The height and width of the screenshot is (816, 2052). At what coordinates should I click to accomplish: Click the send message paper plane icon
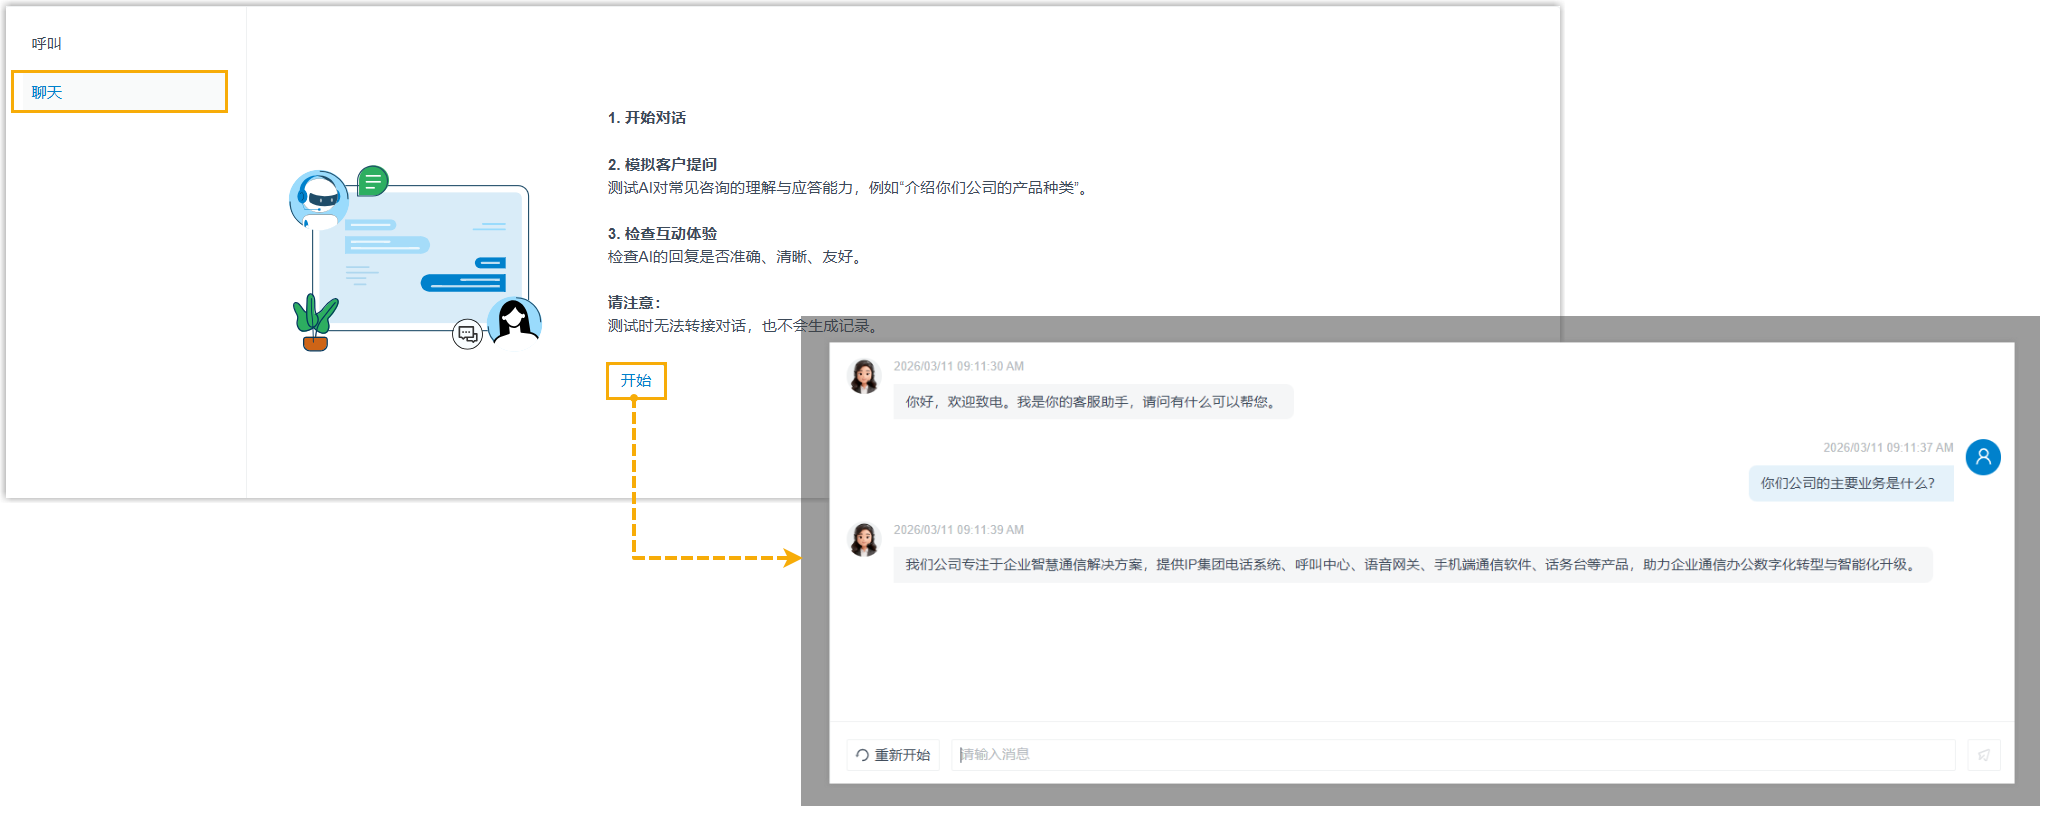pos(1984,755)
